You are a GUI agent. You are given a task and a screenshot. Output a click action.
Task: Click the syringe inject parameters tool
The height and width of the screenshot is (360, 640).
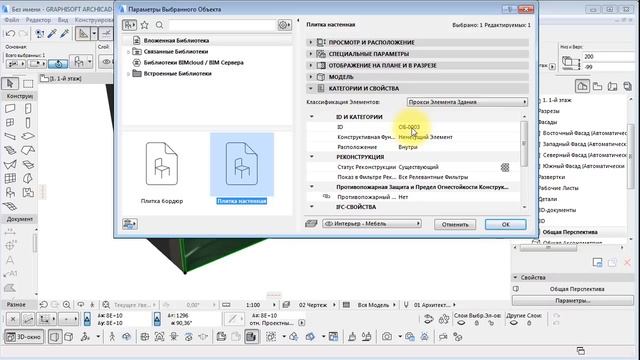click(64, 34)
